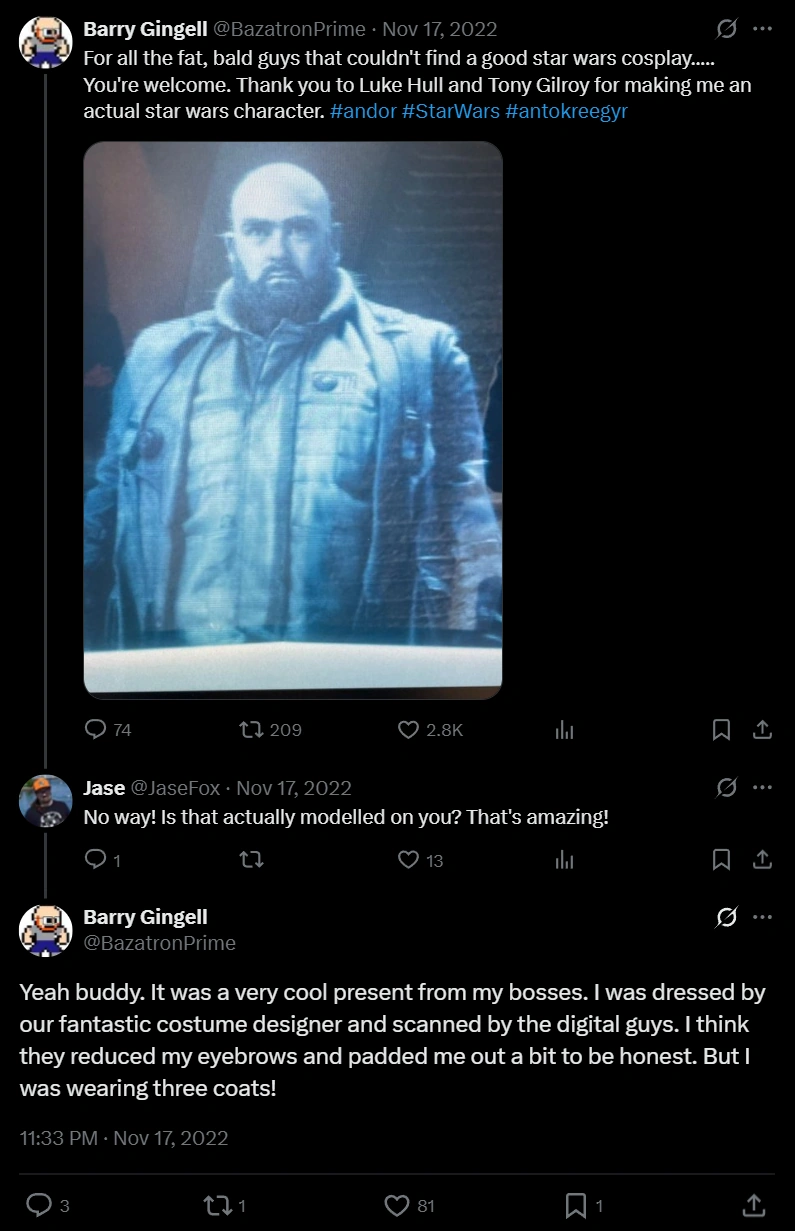Open the #antokreegyr hashtag link

[x=567, y=112]
